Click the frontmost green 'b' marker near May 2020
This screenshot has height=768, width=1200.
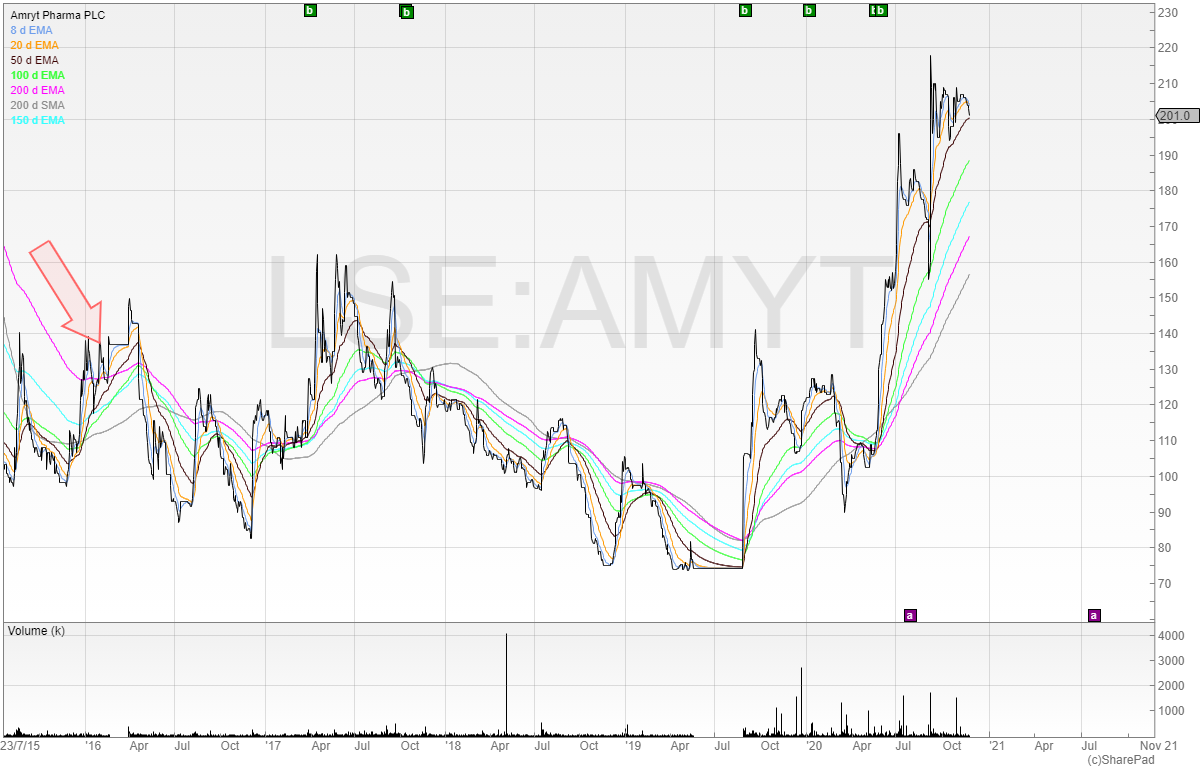[x=881, y=11]
